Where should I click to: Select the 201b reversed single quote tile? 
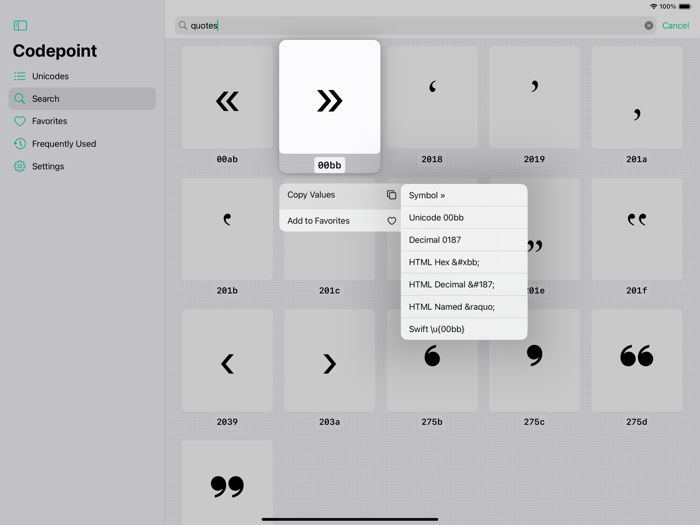[227, 229]
